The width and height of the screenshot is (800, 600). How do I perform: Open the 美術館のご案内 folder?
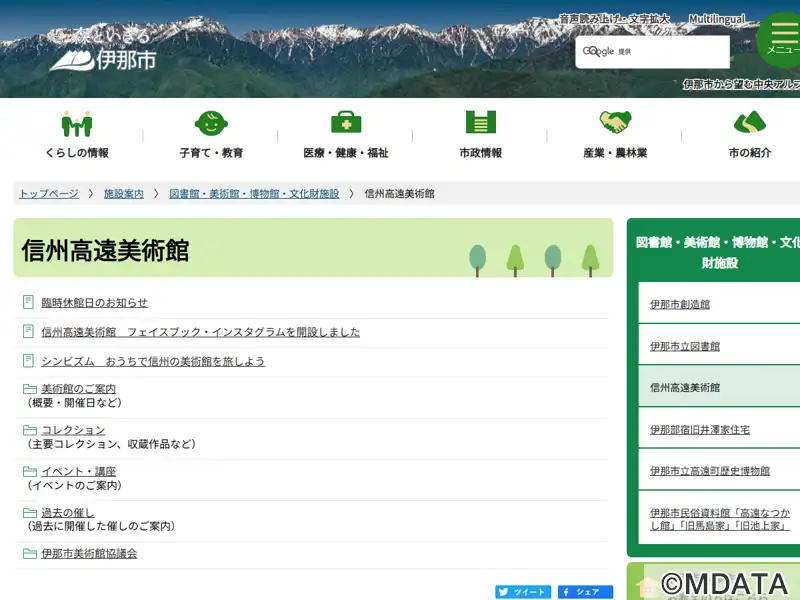click(78, 389)
